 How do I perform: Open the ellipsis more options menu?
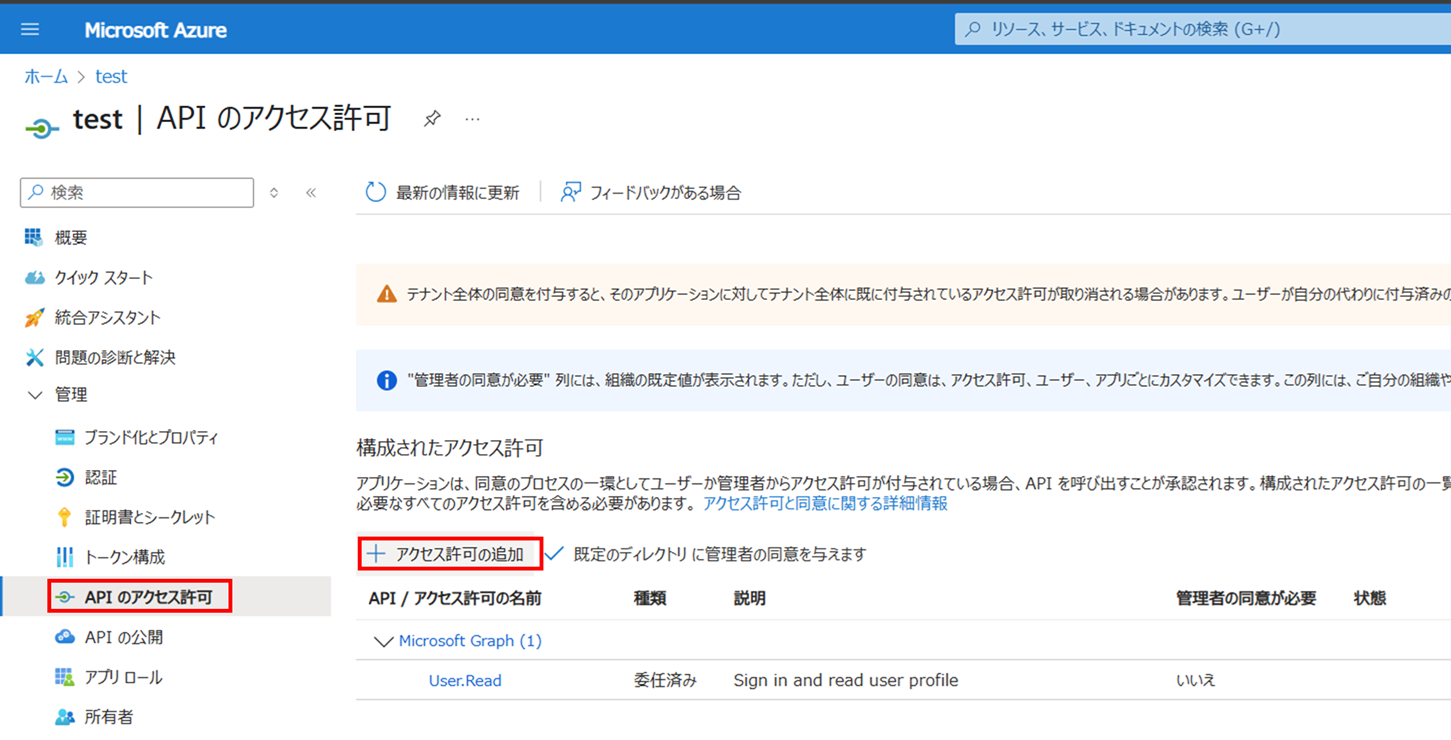click(473, 119)
